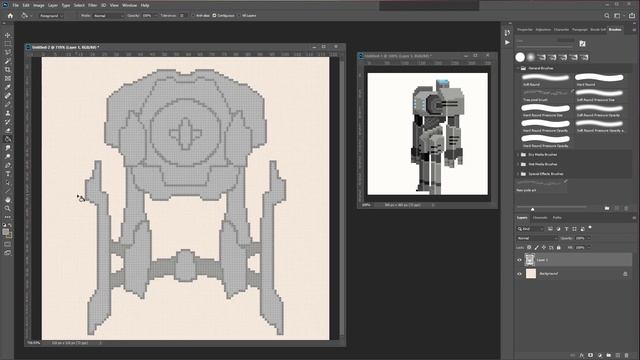
Task: Click the create new group folder icon in Layers panel
Action: pos(609,356)
